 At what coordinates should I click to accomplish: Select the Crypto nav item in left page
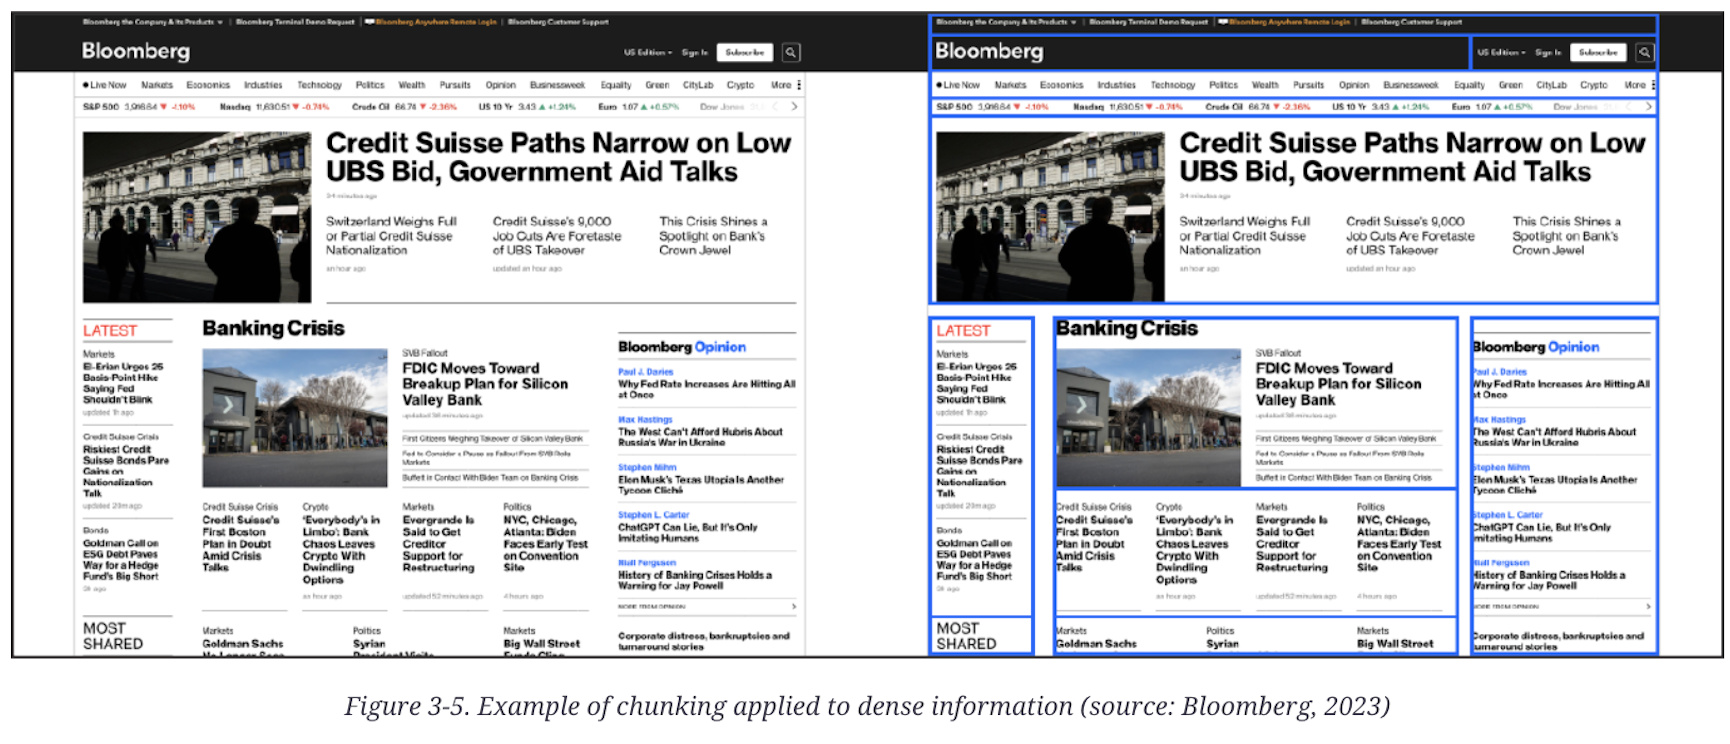740,85
